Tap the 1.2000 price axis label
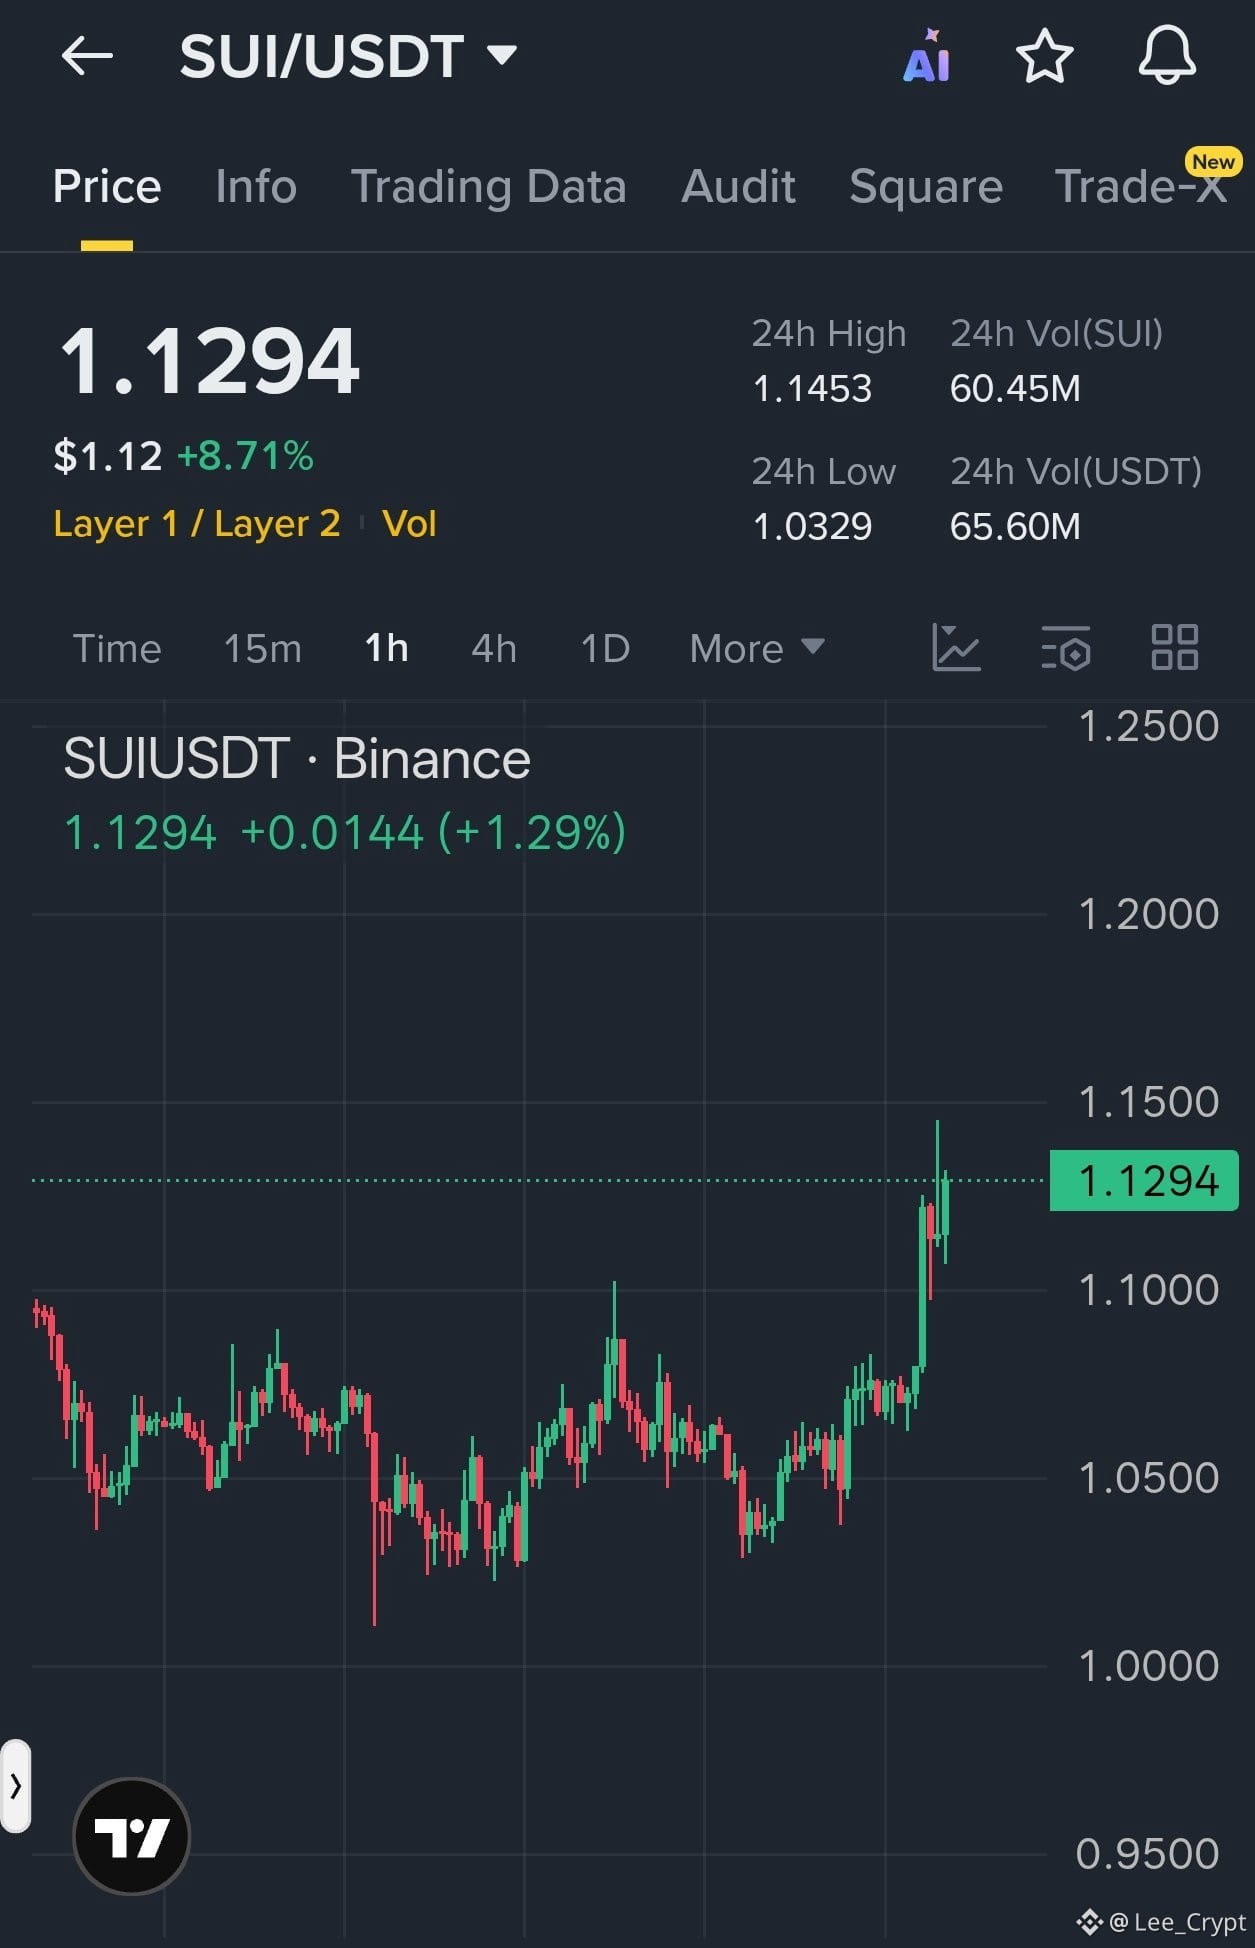The width and height of the screenshot is (1255, 1948). tap(1149, 915)
